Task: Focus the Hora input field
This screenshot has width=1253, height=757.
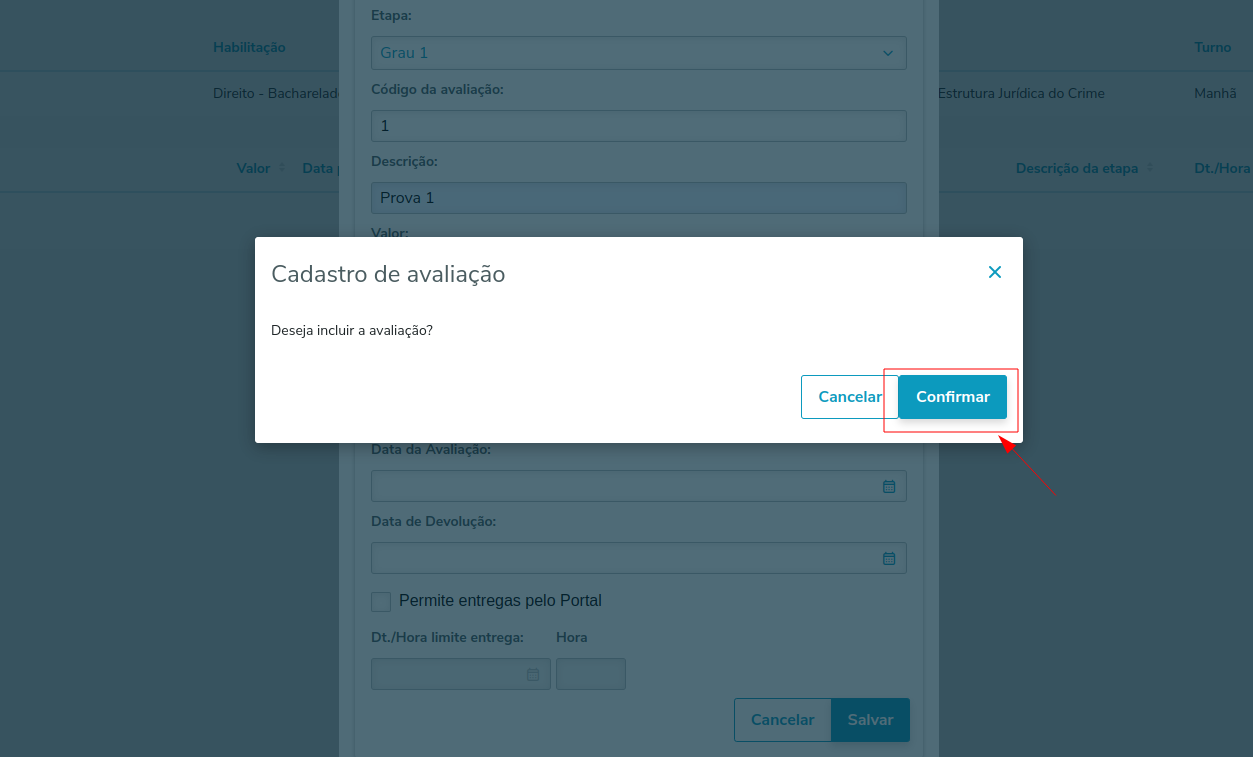Action: point(591,674)
